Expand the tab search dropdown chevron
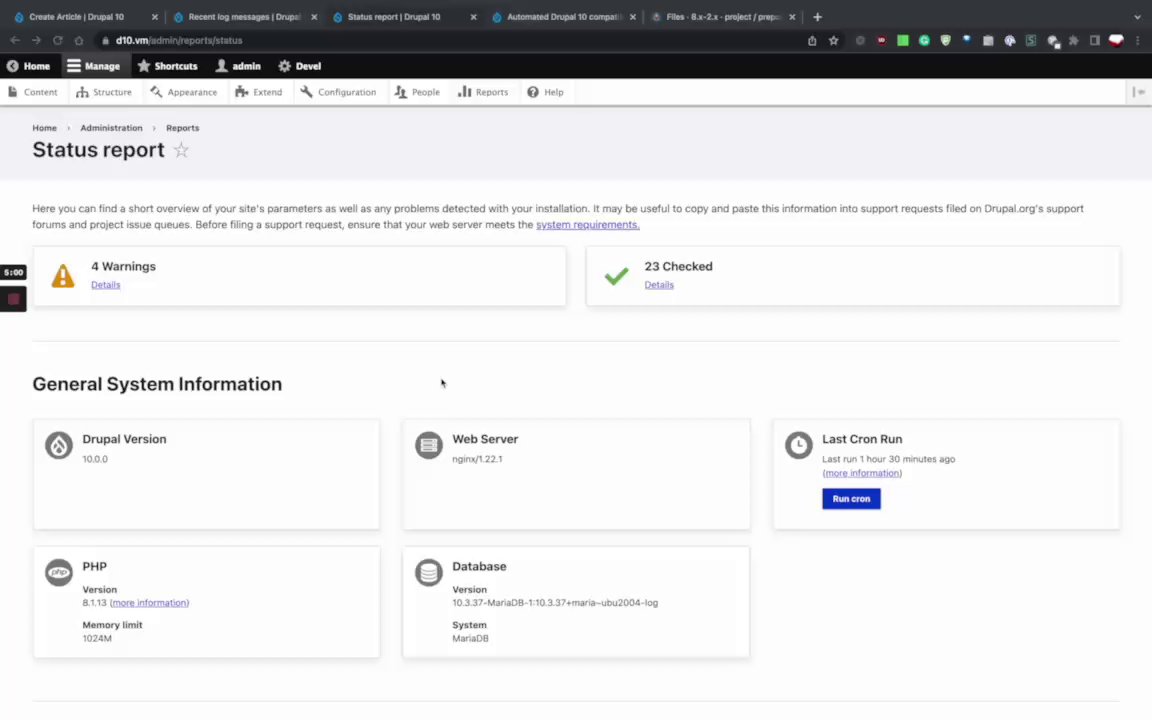Image resolution: width=1152 pixels, height=720 pixels. pos(1137,17)
